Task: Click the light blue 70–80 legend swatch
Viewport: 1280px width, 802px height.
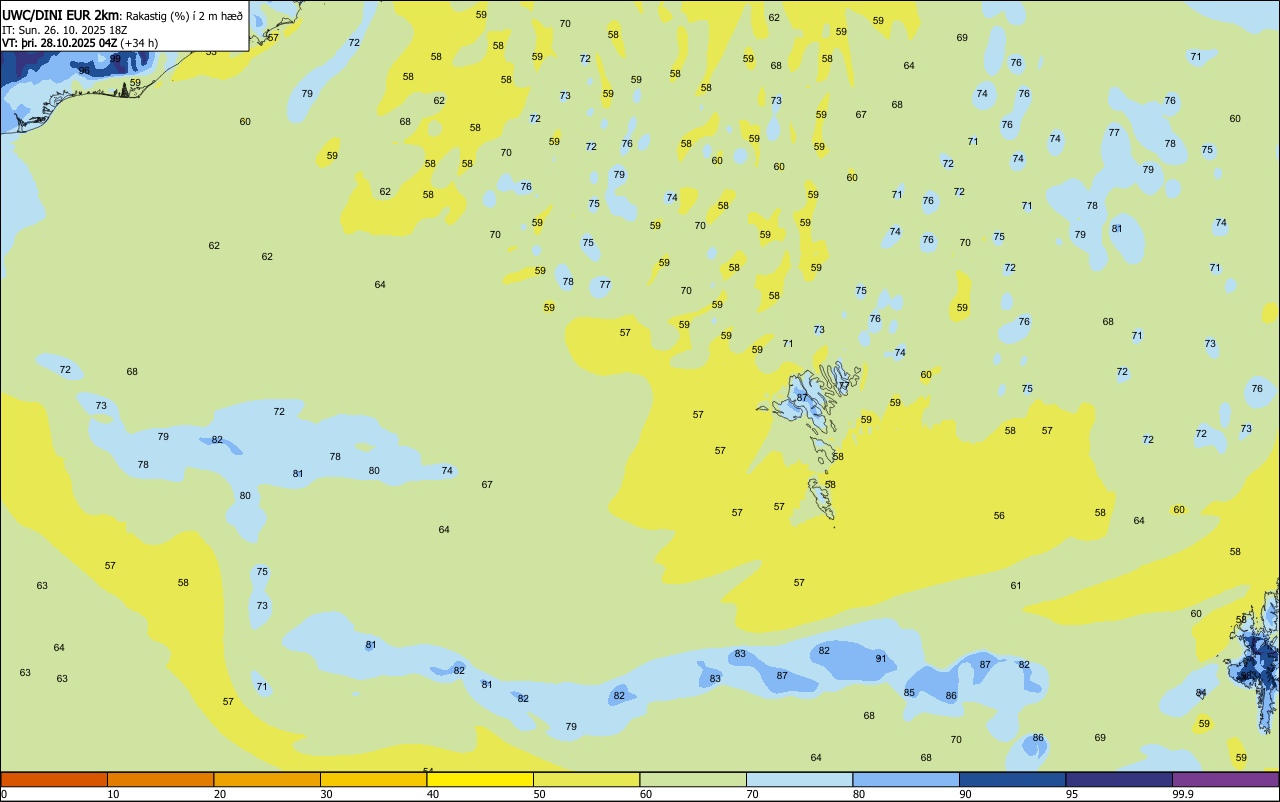Action: 799,779
